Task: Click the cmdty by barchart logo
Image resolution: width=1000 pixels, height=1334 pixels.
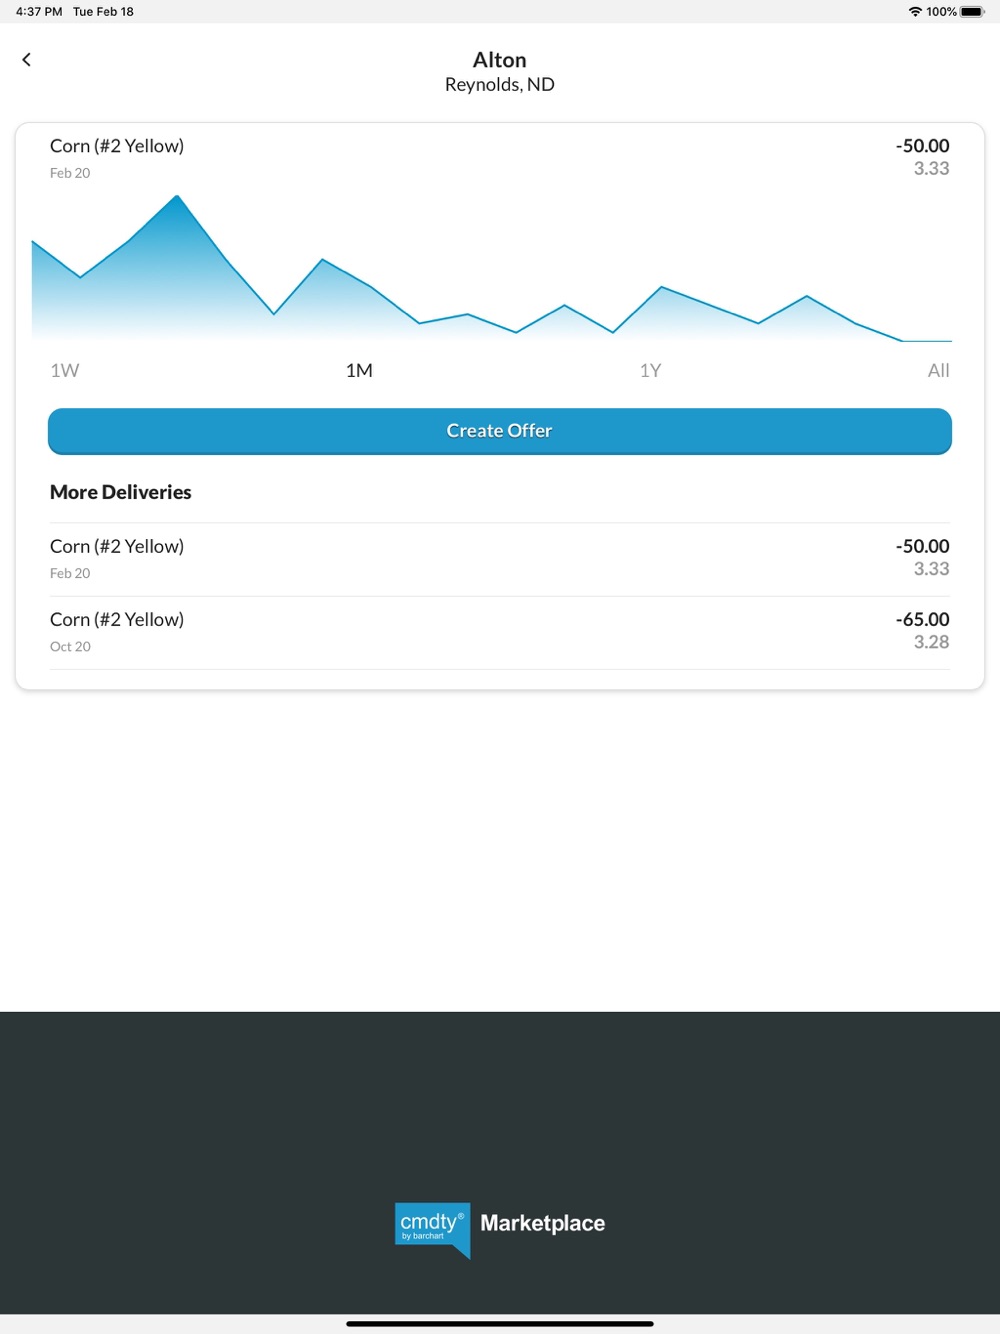Action: click(x=432, y=1229)
